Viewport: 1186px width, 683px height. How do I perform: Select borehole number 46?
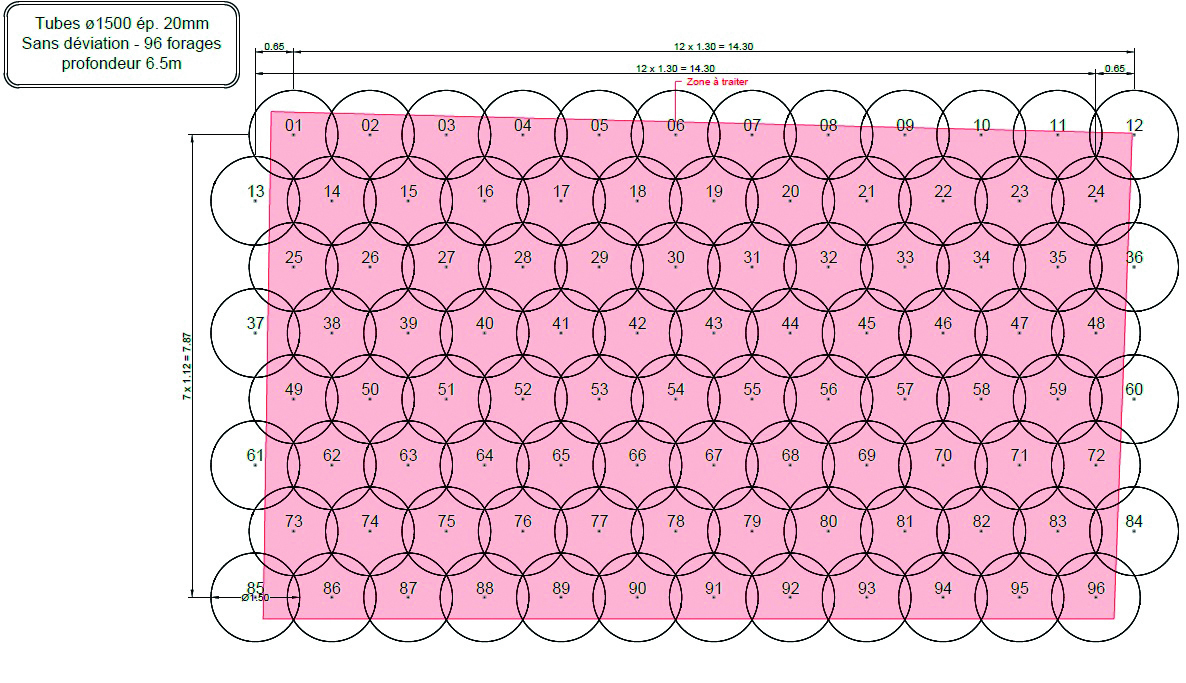[943, 323]
